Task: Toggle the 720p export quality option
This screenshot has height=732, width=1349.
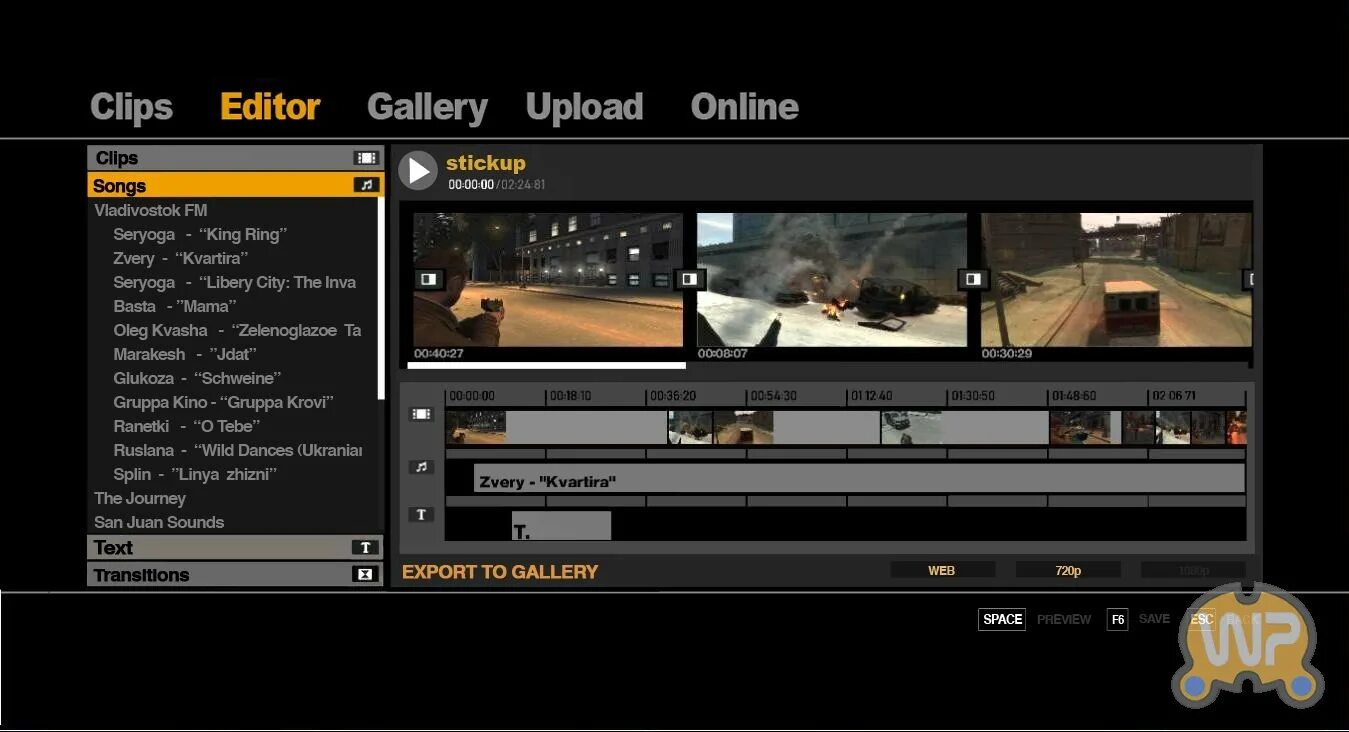Action: [x=1067, y=570]
